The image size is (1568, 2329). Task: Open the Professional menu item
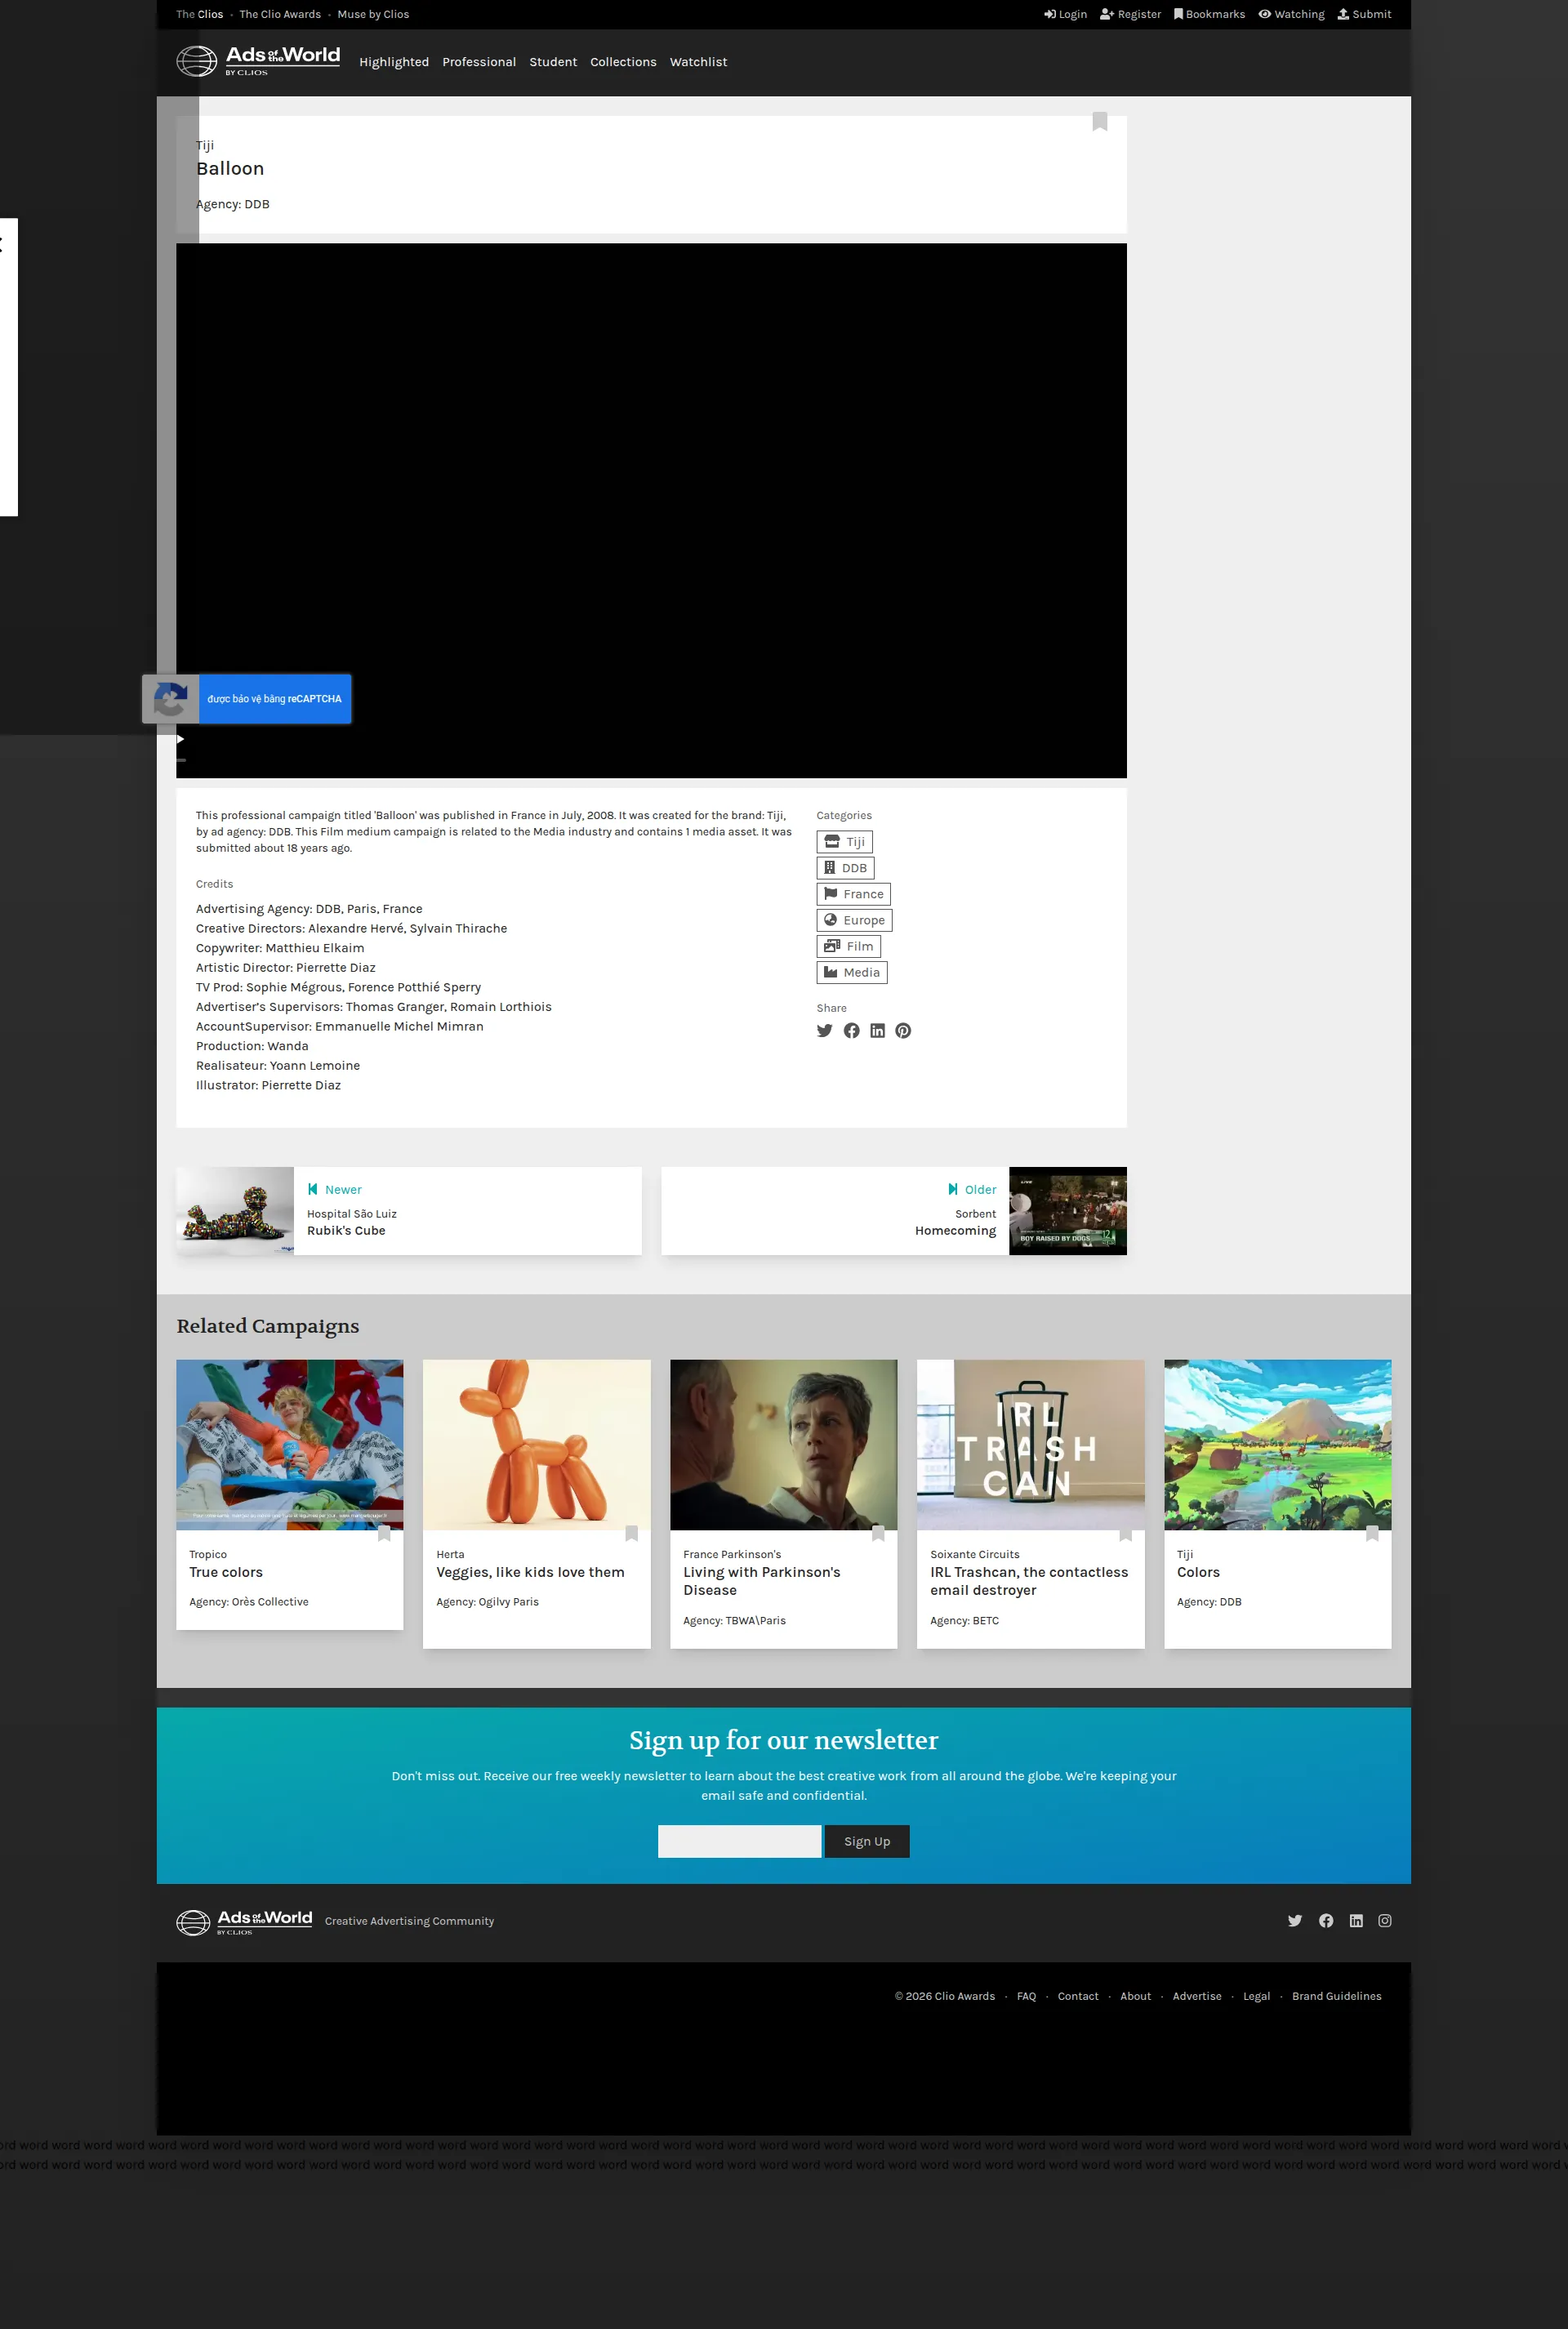pos(479,62)
